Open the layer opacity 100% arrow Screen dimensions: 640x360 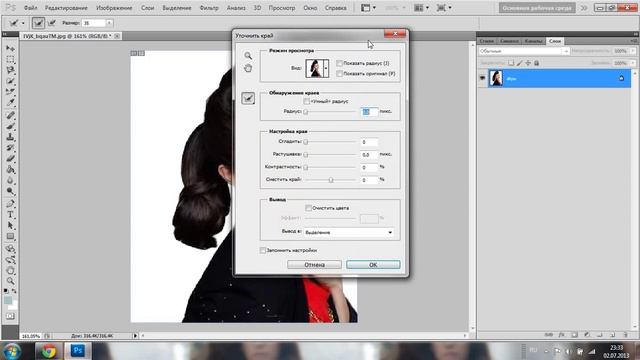coord(633,51)
